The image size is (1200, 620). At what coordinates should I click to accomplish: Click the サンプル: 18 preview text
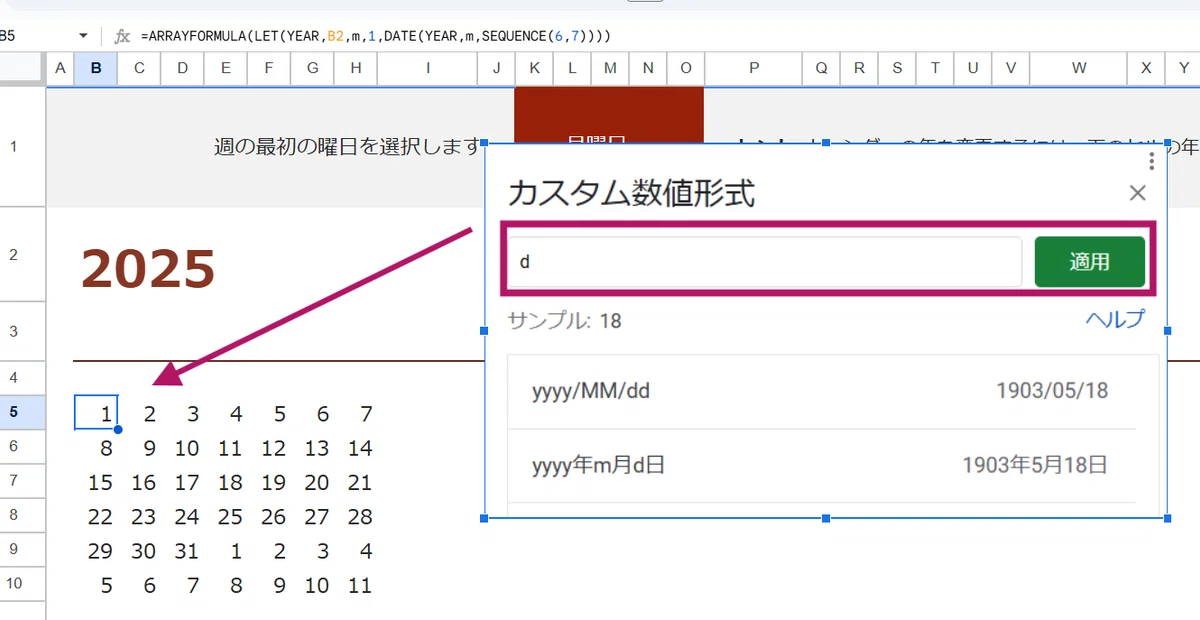click(565, 321)
